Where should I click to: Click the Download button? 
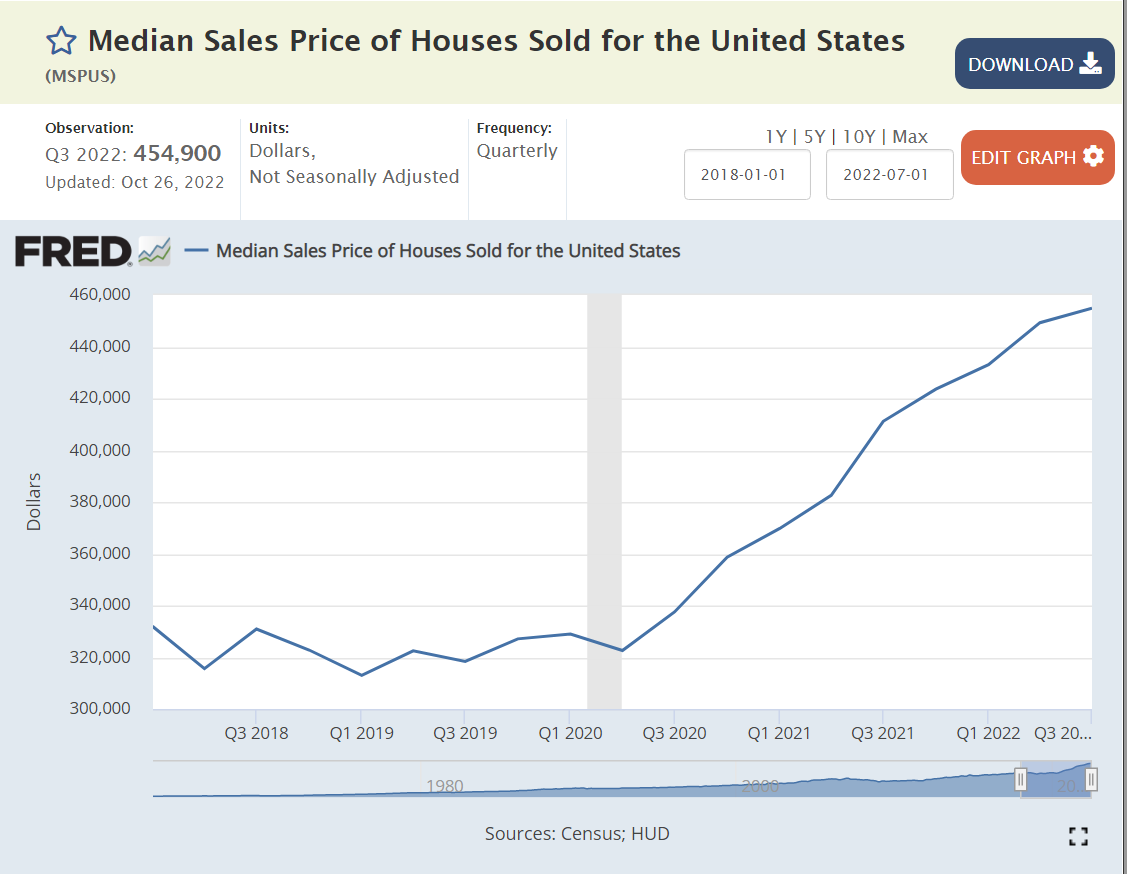[1034, 64]
